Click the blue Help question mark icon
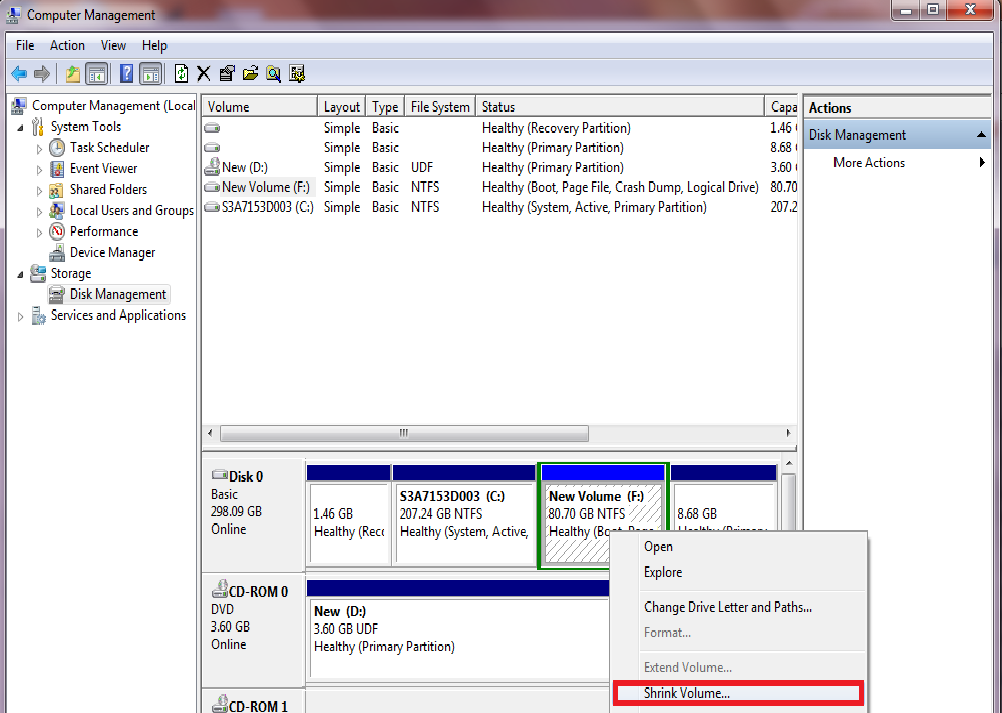Viewport: 1002px width, 713px height. pos(127,73)
